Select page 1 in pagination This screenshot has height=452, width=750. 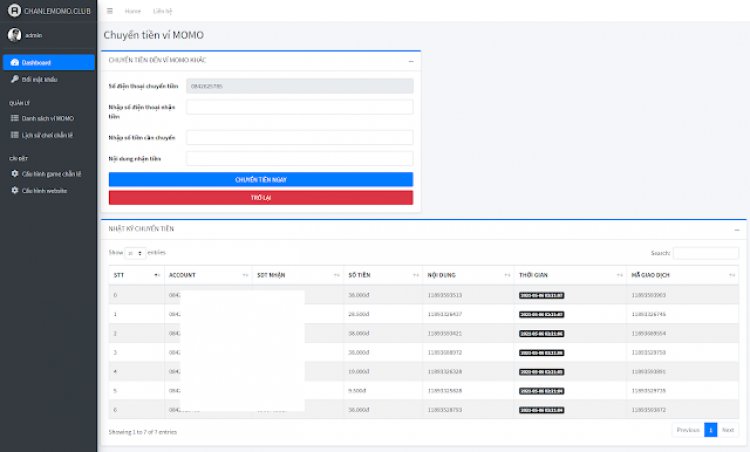point(711,430)
